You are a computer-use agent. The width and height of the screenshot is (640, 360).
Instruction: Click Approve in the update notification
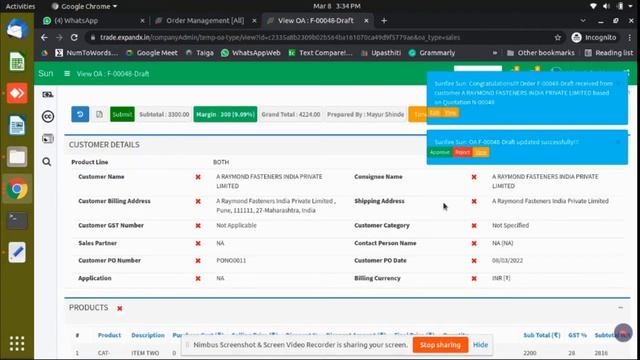[x=440, y=152]
